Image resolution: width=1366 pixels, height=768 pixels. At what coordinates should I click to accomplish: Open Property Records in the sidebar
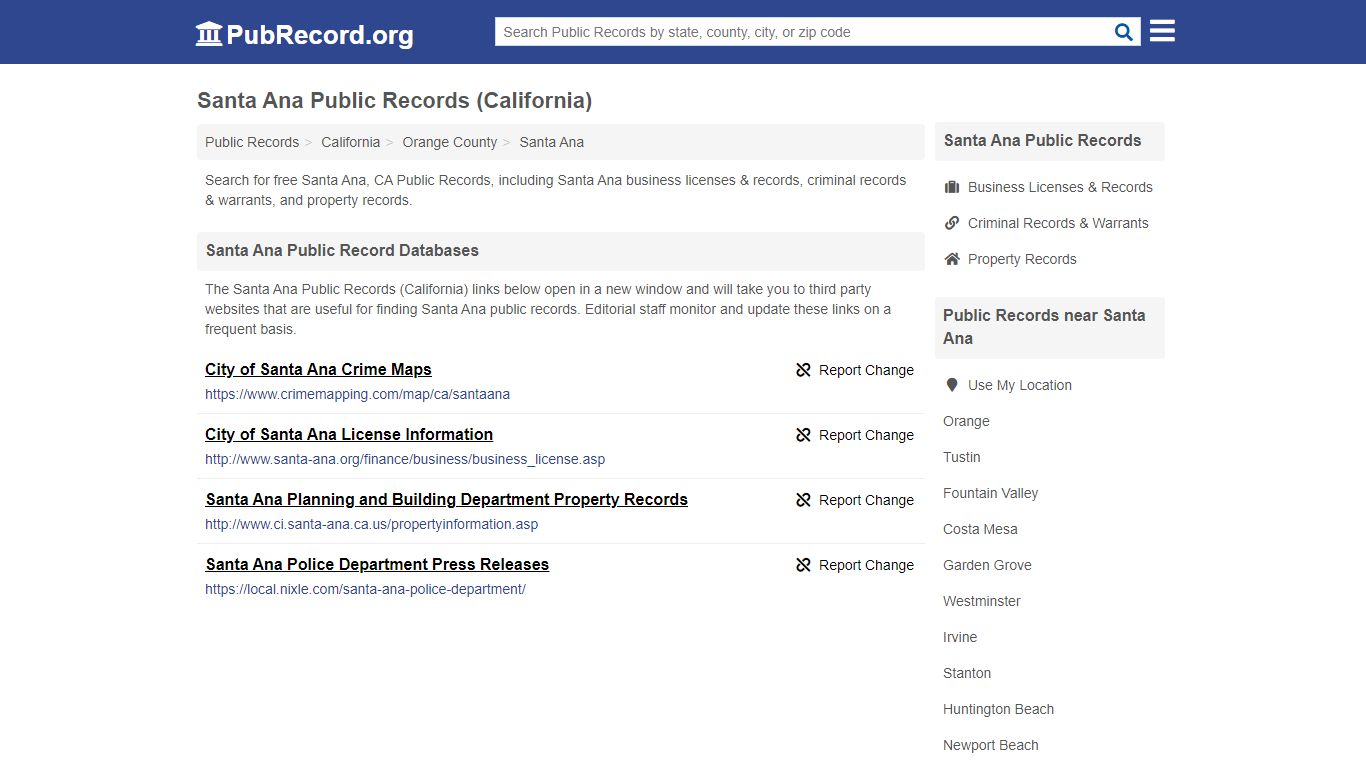(x=1022, y=259)
